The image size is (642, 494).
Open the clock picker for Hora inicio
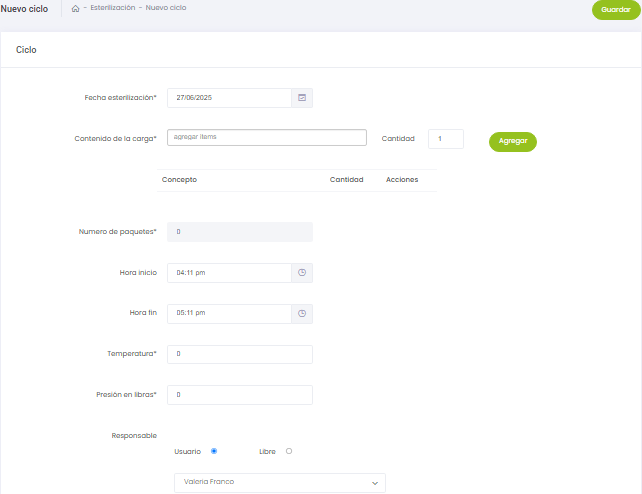click(302, 273)
